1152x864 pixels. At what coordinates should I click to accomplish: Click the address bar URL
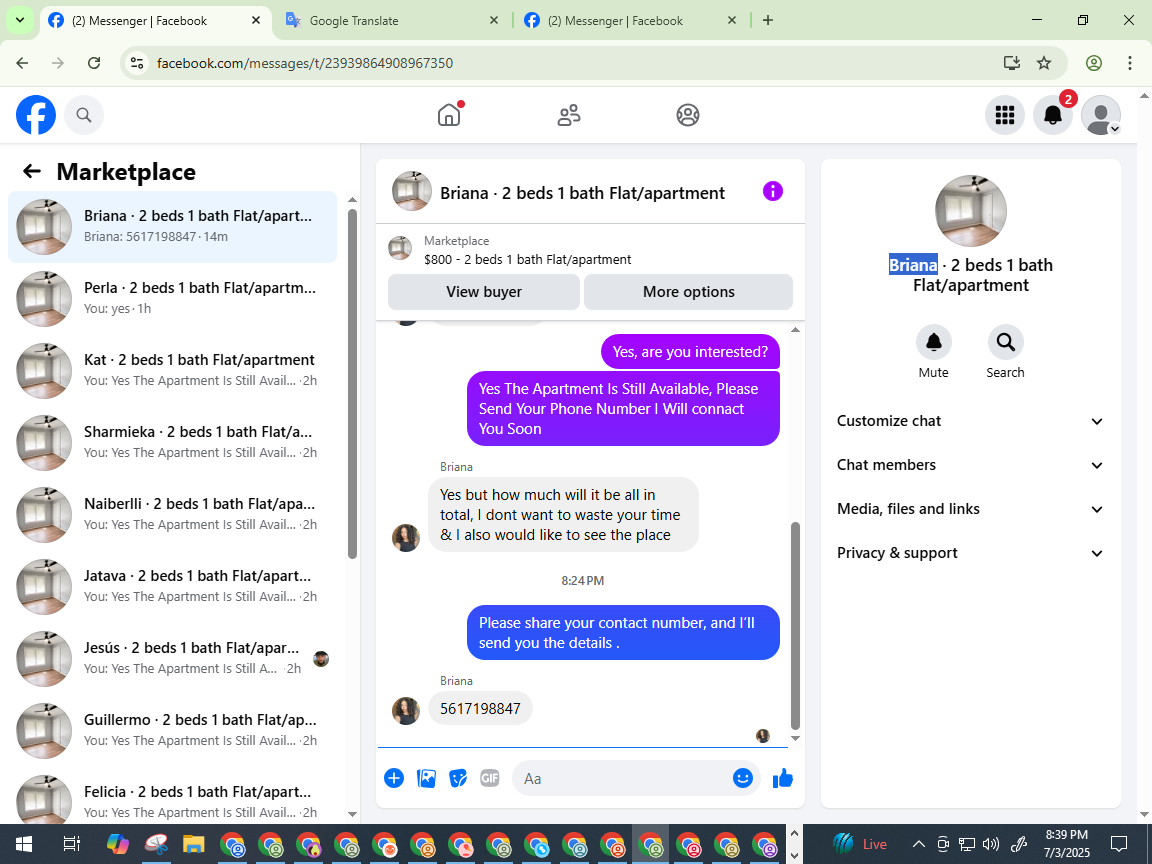pyautogui.click(x=305, y=63)
